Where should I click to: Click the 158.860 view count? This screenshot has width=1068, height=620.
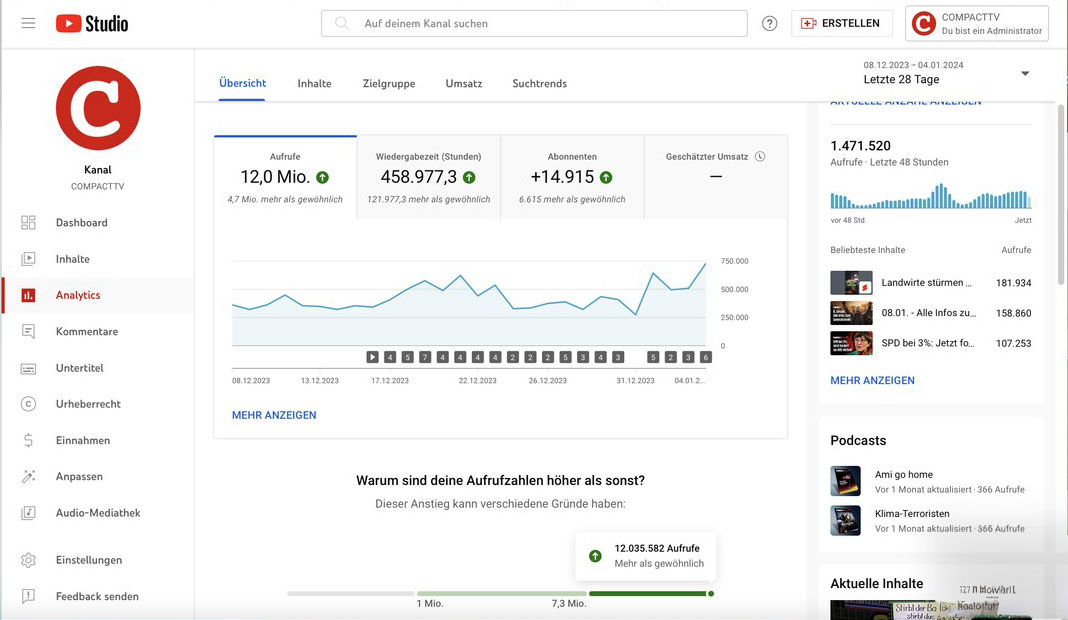1014,313
